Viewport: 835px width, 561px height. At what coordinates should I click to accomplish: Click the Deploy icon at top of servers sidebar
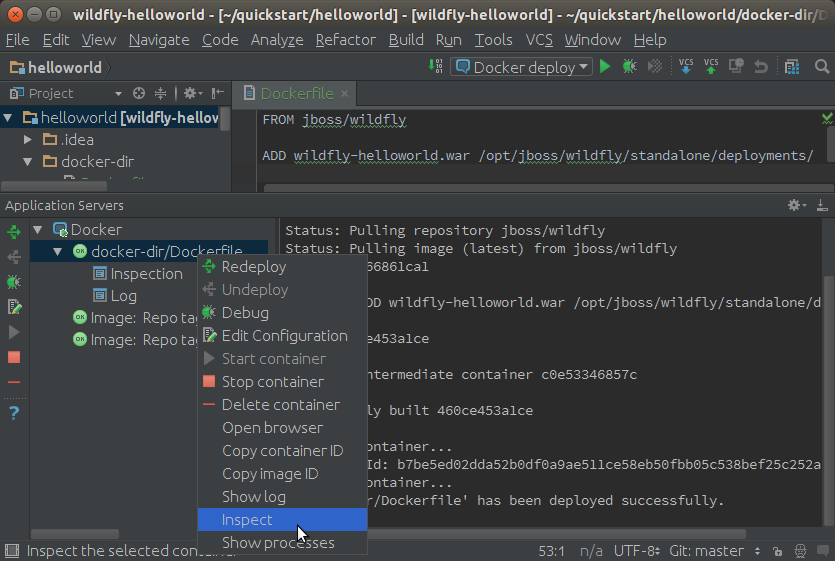14,232
